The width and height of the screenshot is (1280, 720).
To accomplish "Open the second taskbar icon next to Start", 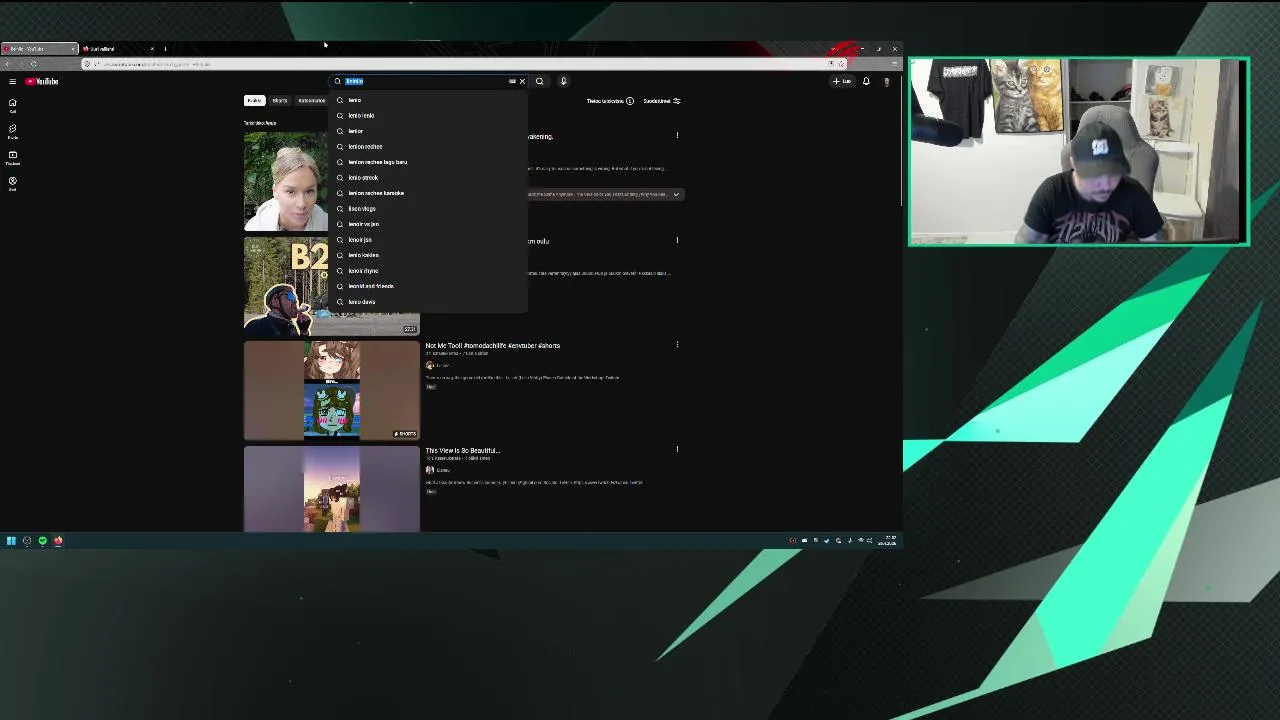I will click(27, 541).
